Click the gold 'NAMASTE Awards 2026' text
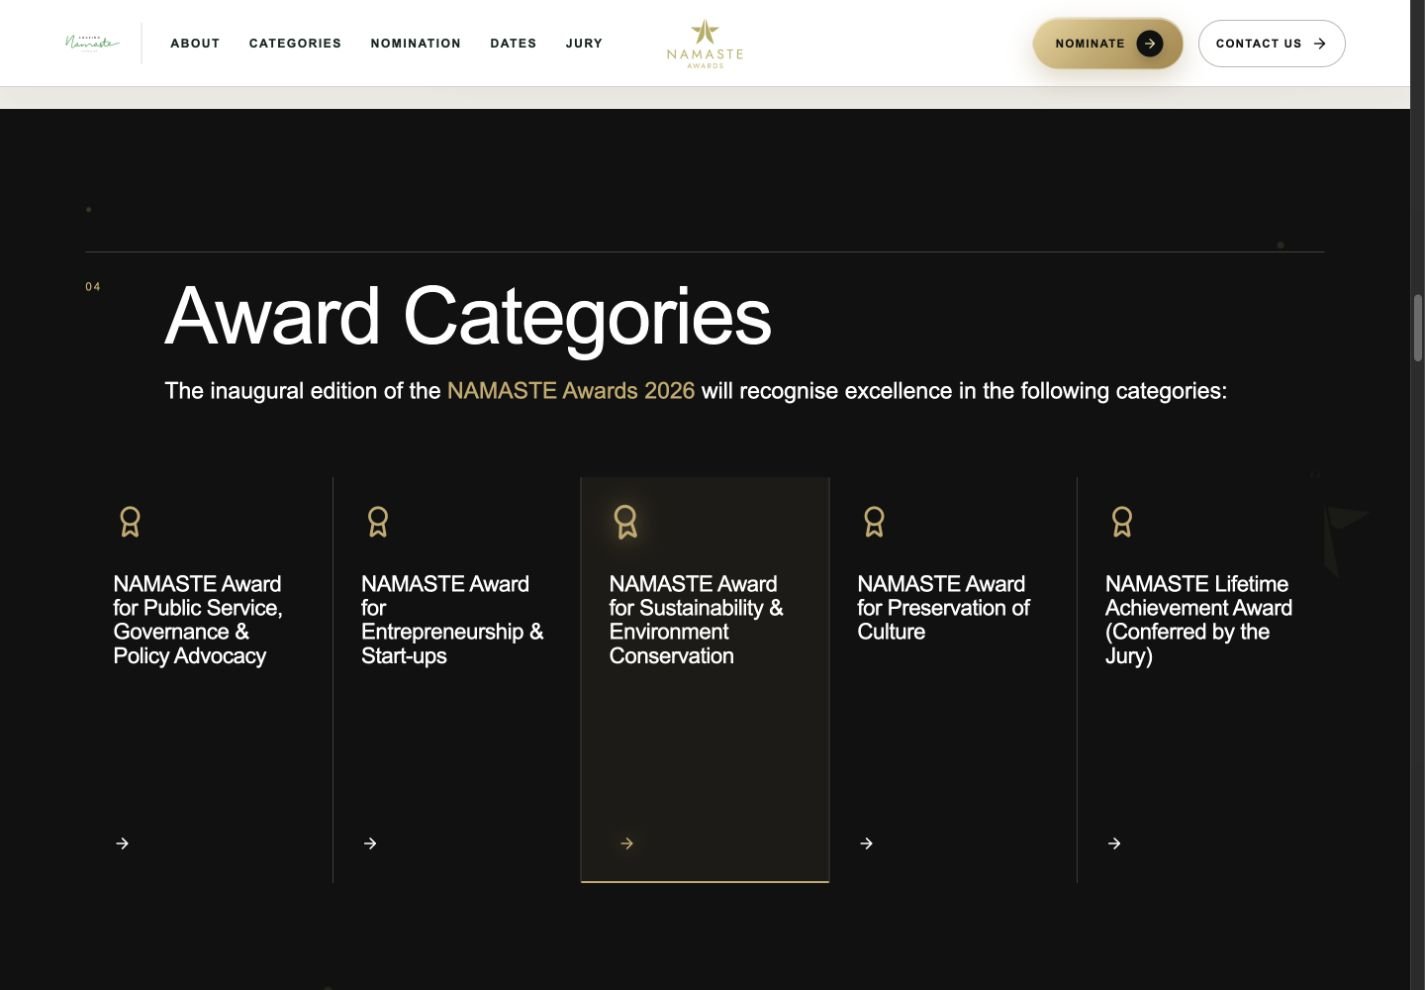 tap(571, 391)
